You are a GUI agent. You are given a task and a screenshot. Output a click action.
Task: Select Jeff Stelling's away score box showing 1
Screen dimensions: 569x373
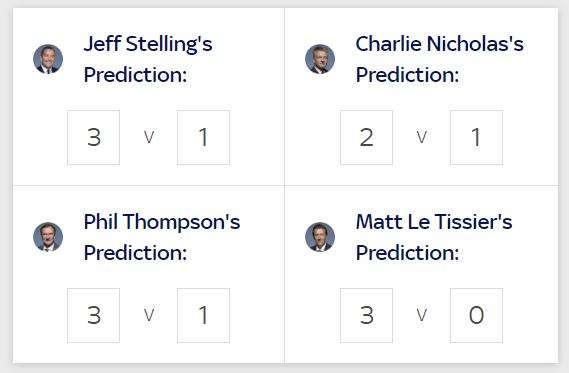click(x=203, y=138)
